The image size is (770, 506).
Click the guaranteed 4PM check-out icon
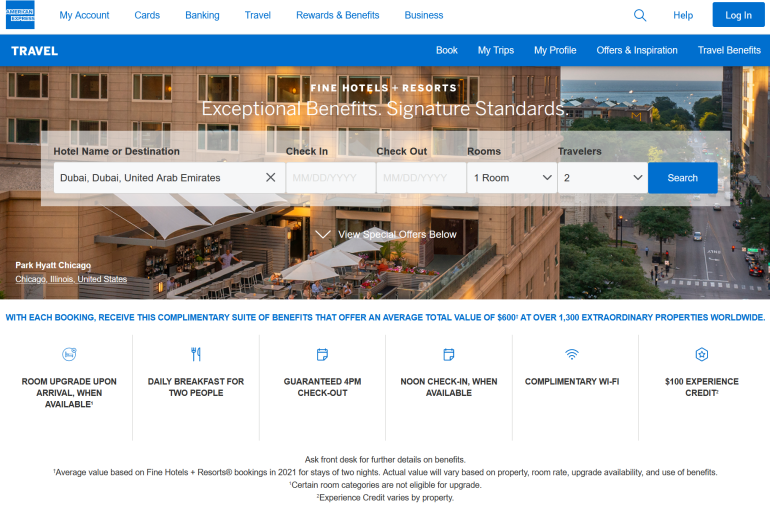click(322, 354)
